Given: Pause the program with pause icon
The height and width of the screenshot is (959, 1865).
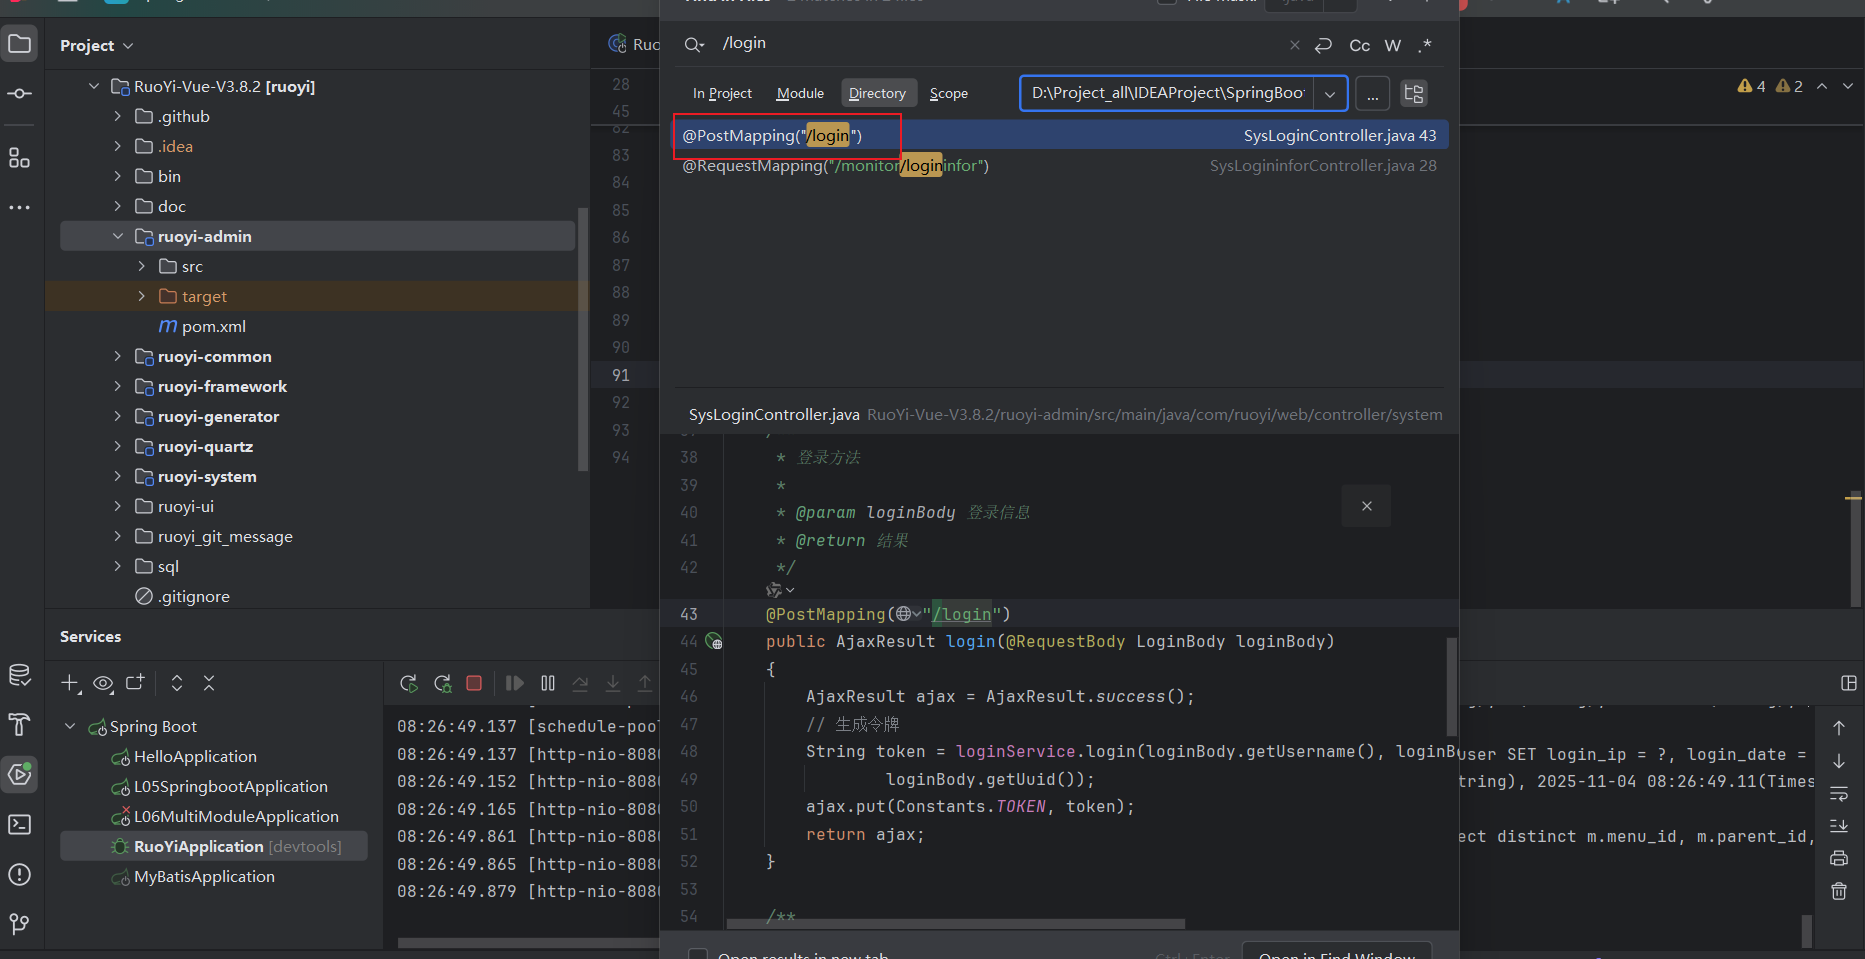Looking at the screenshot, I should point(548,683).
